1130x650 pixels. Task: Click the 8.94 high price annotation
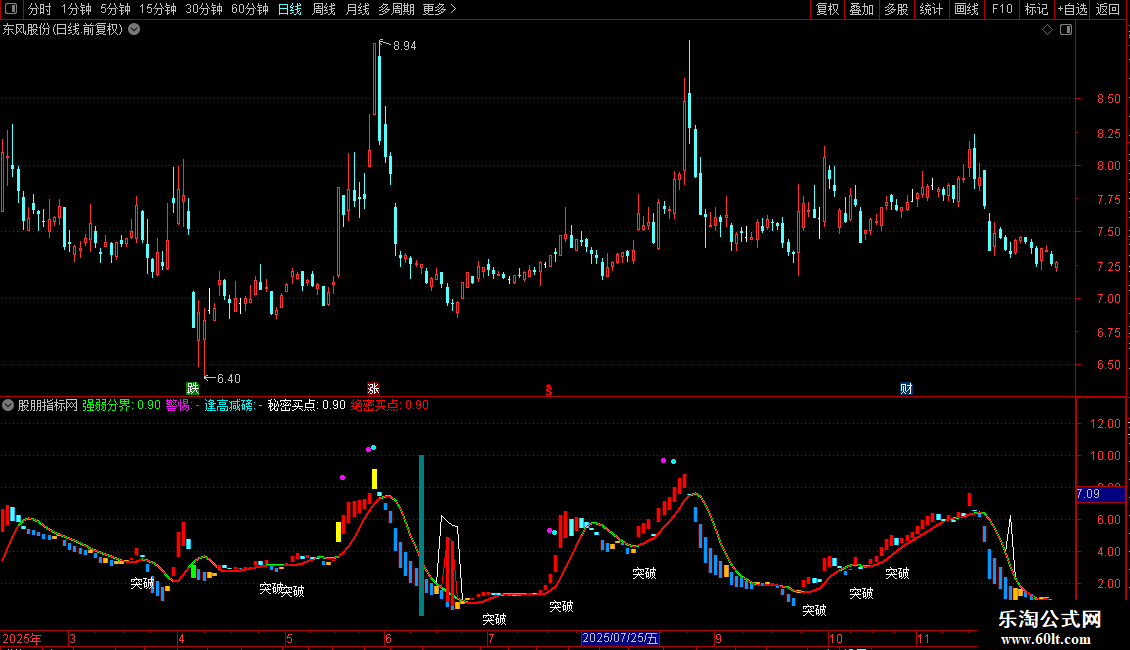click(x=404, y=45)
